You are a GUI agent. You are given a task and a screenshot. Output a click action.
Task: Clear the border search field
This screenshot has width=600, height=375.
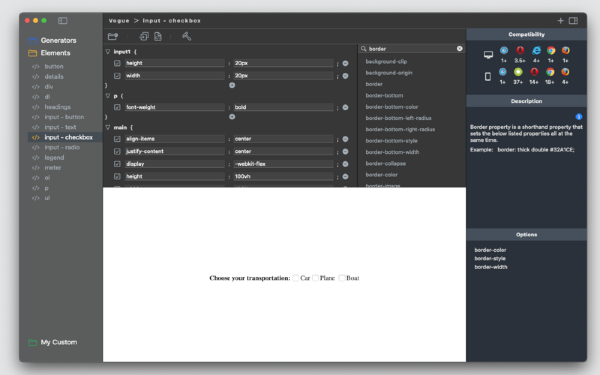(x=460, y=49)
